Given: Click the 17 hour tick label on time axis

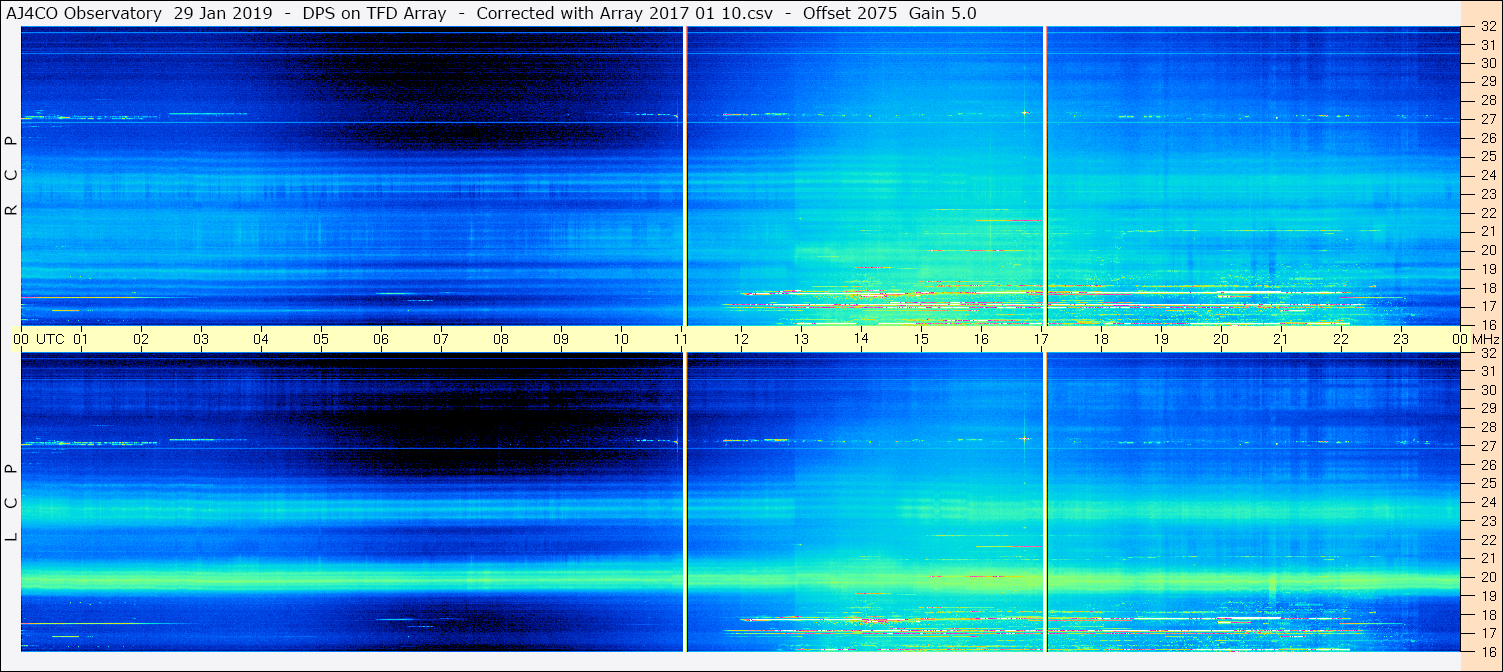Looking at the screenshot, I should (x=1041, y=339).
